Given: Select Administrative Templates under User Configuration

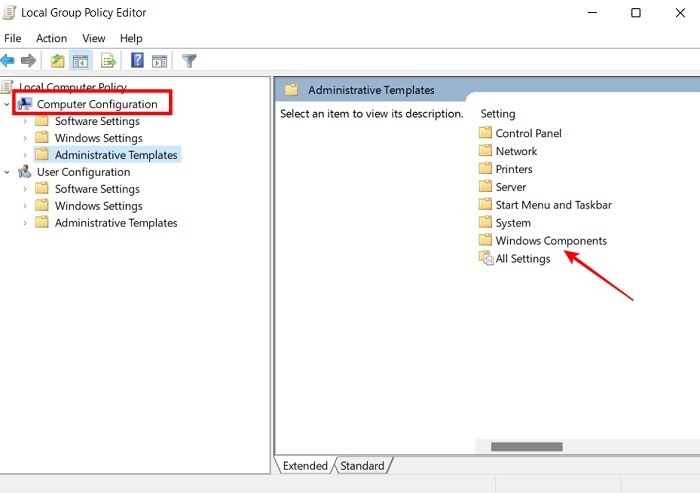Looking at the screenshot, I should (x=116, y=223).
